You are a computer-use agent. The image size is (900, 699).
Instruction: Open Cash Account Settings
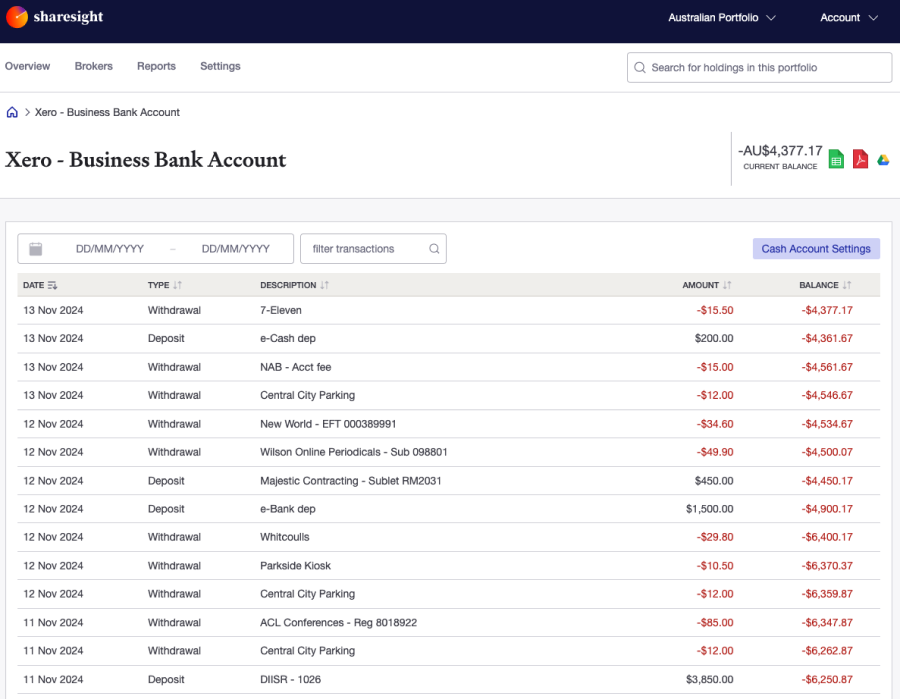coord(816,248)
